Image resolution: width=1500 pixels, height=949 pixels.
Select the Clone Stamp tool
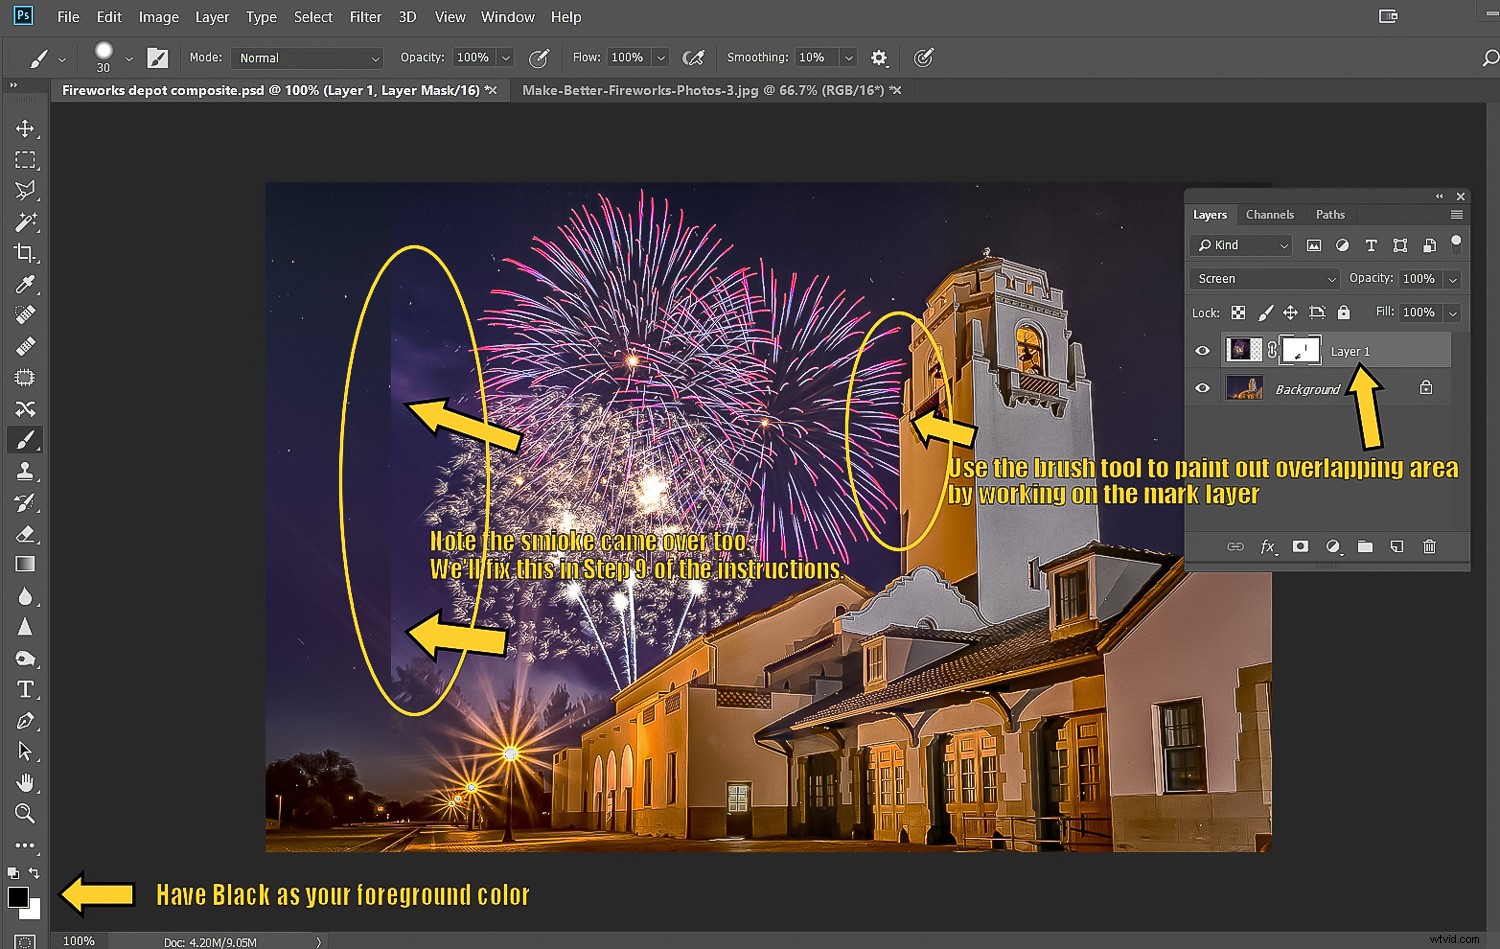pyautogui.click(x=25, y=470)
